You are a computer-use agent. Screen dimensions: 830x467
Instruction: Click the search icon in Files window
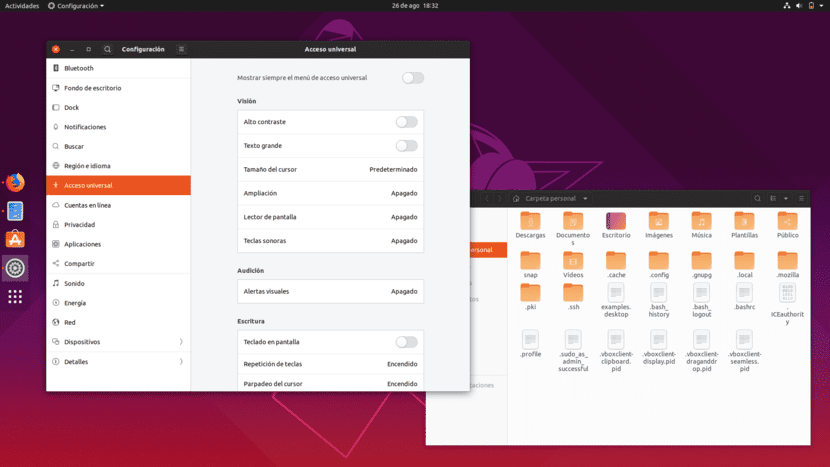coord(757,199)
